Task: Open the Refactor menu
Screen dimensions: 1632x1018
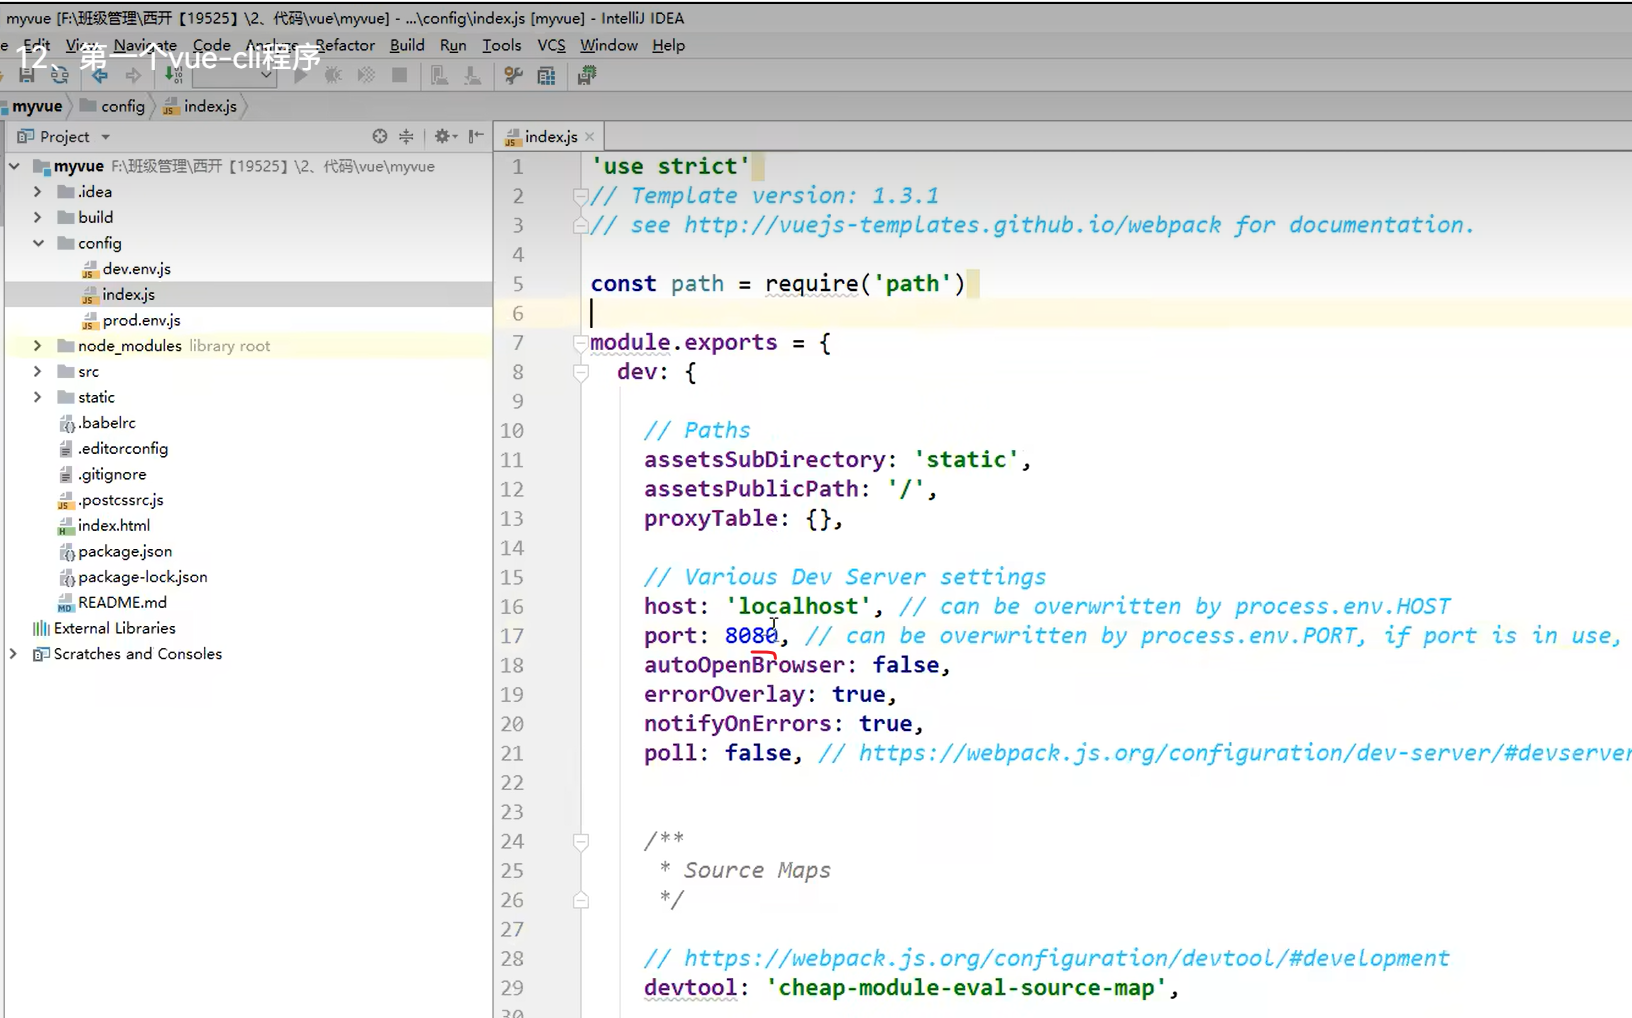Action: pos(345,45)
